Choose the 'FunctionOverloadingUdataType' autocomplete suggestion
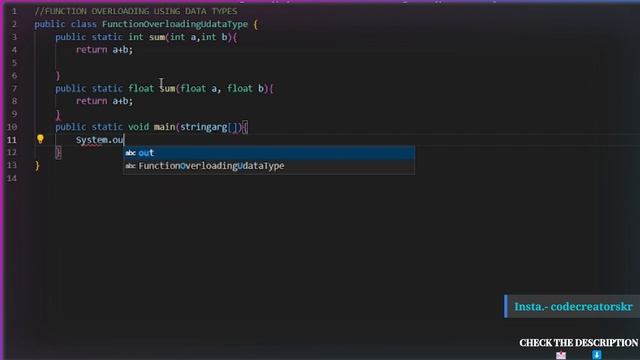The image size is (640, 360). (269, 166)
